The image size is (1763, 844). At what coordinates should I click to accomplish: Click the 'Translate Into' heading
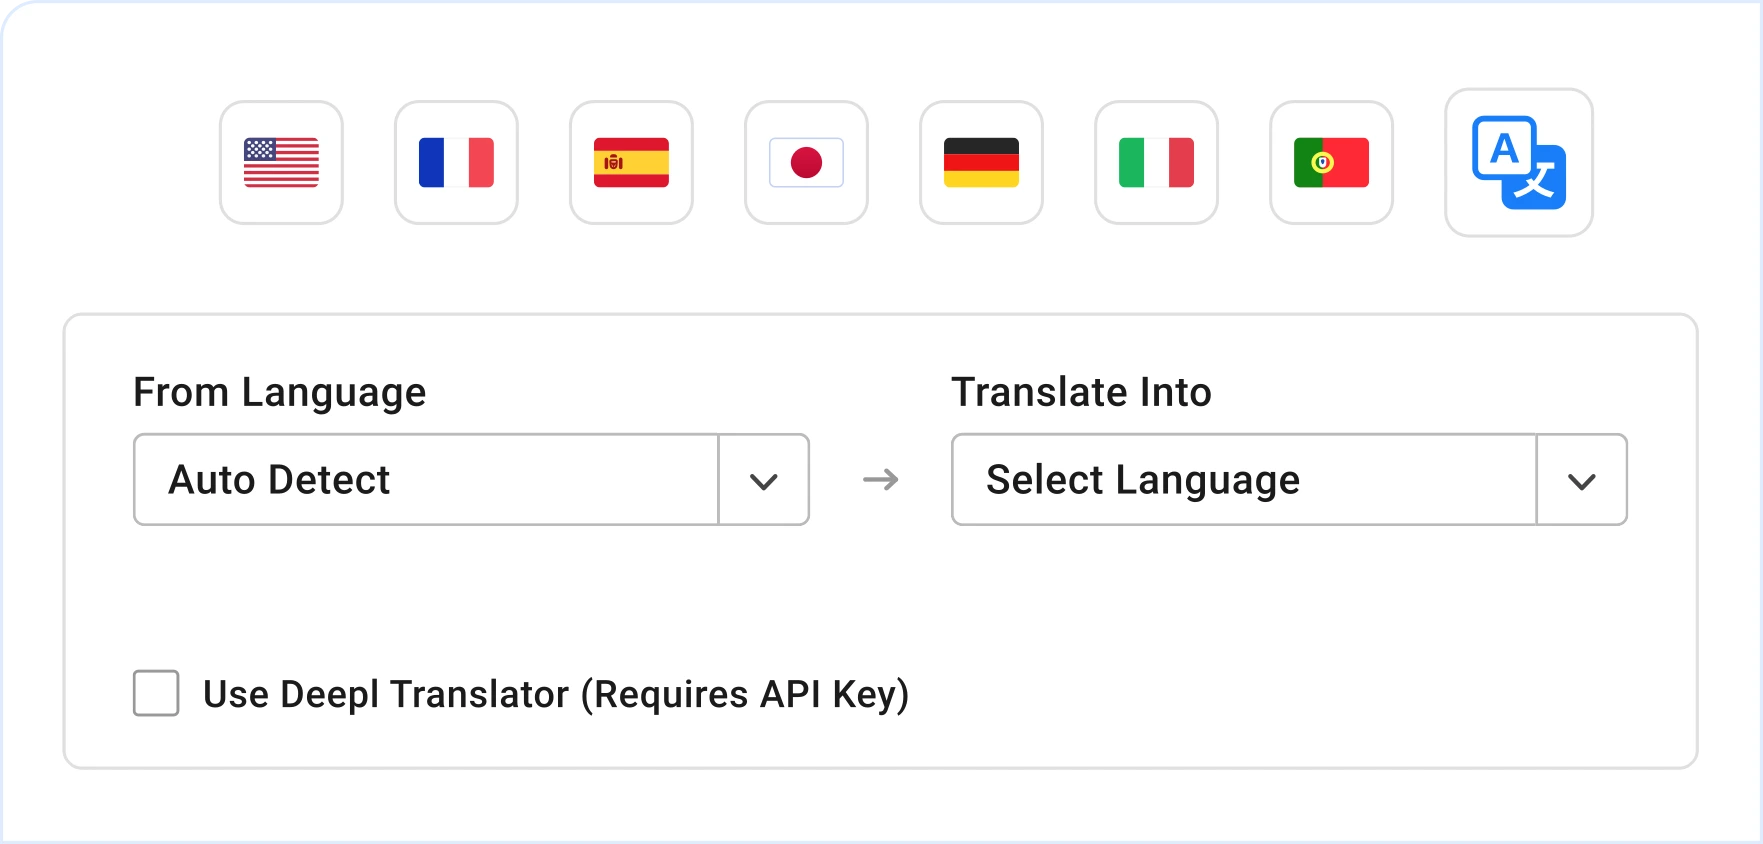pos(1081,392)
